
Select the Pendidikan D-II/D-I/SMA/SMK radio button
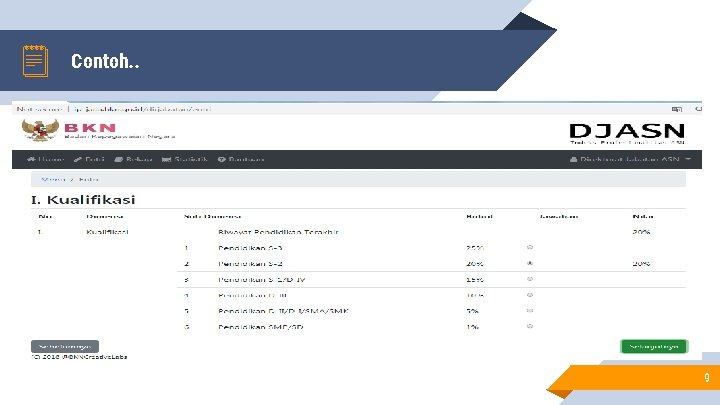coord(529,311)
